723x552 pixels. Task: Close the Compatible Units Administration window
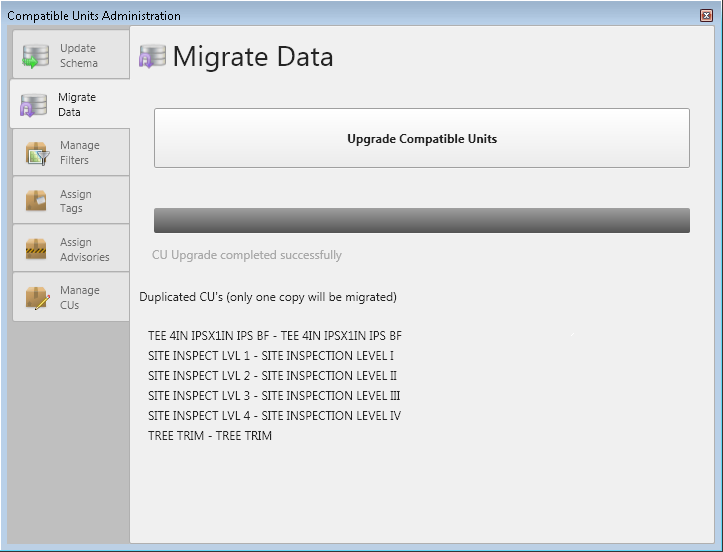pos(706,15)
